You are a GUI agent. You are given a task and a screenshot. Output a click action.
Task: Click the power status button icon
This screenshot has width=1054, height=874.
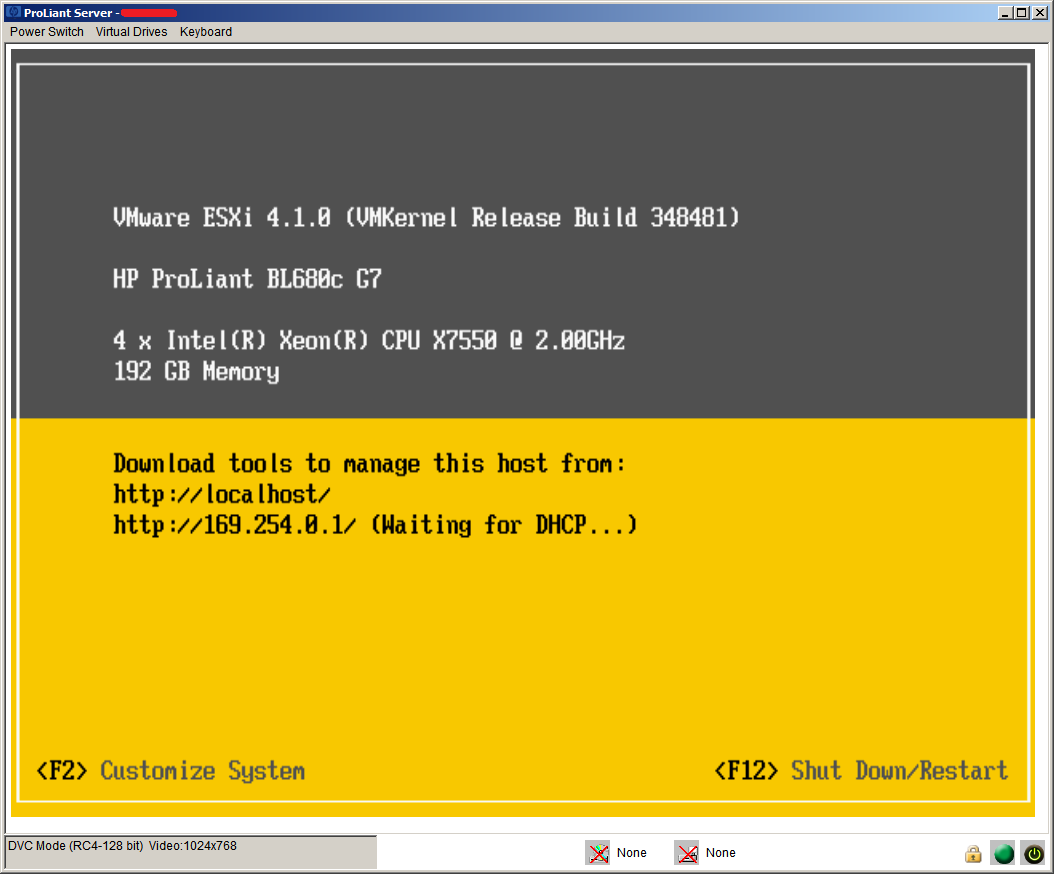tap(1033, 854)
